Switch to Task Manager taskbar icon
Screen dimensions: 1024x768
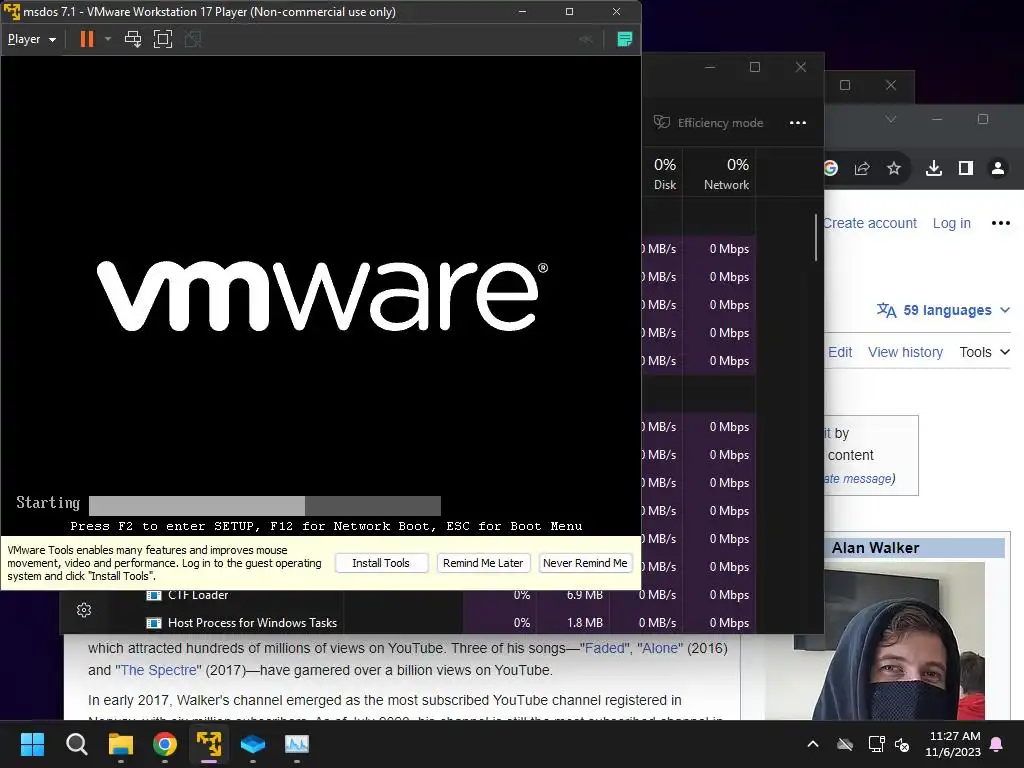(x=296, y=744)
